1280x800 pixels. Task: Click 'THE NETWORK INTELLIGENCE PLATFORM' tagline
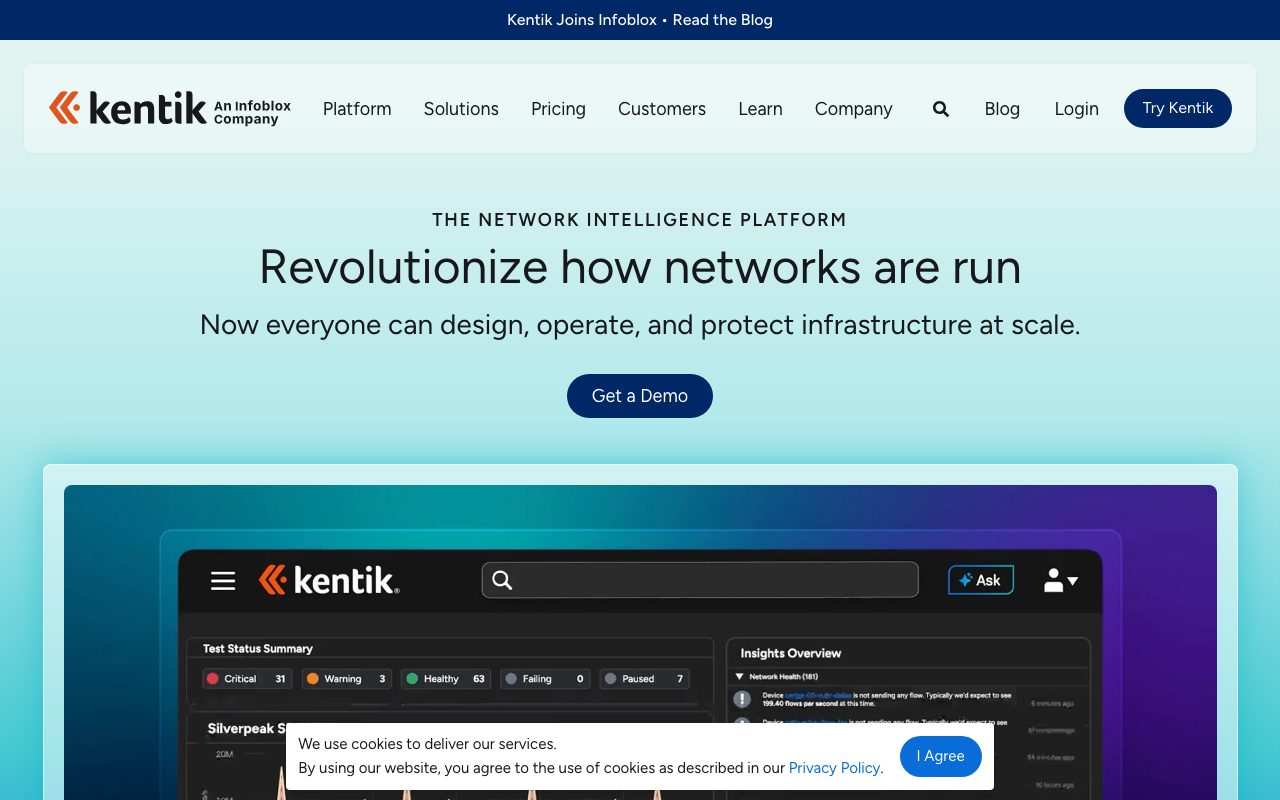tap(640, 220)
